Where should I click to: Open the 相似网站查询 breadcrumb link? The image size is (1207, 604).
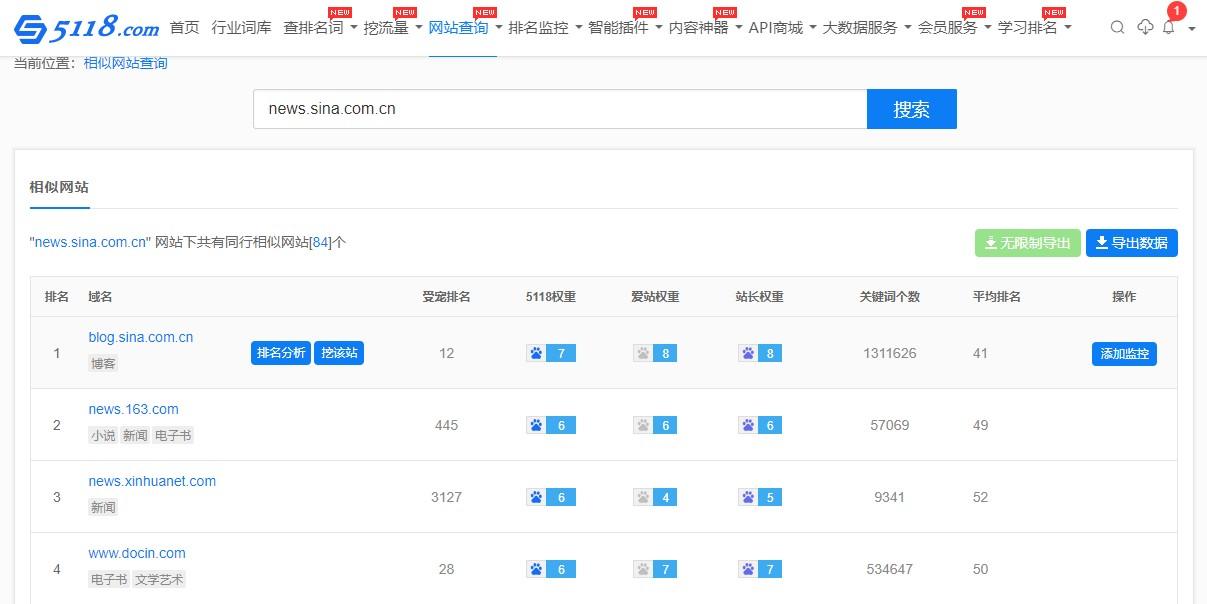click(x=126, y=63)
